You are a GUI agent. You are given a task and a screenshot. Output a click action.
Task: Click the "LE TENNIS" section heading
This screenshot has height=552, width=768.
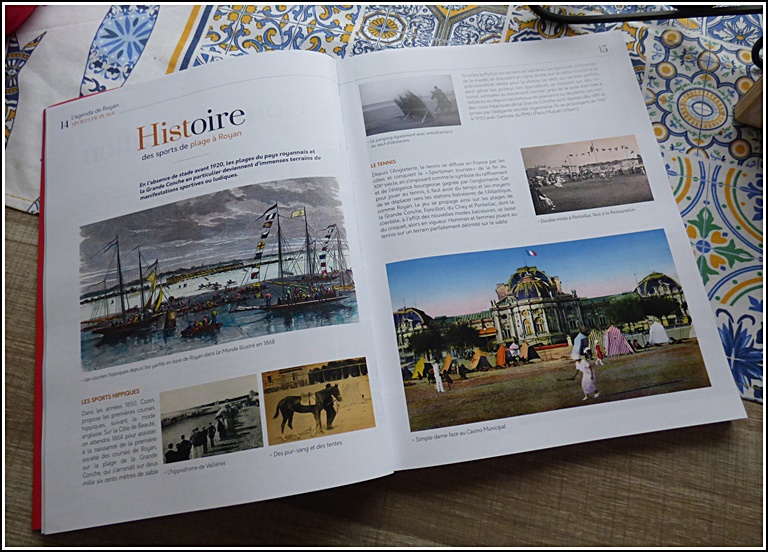click(386, 164)
